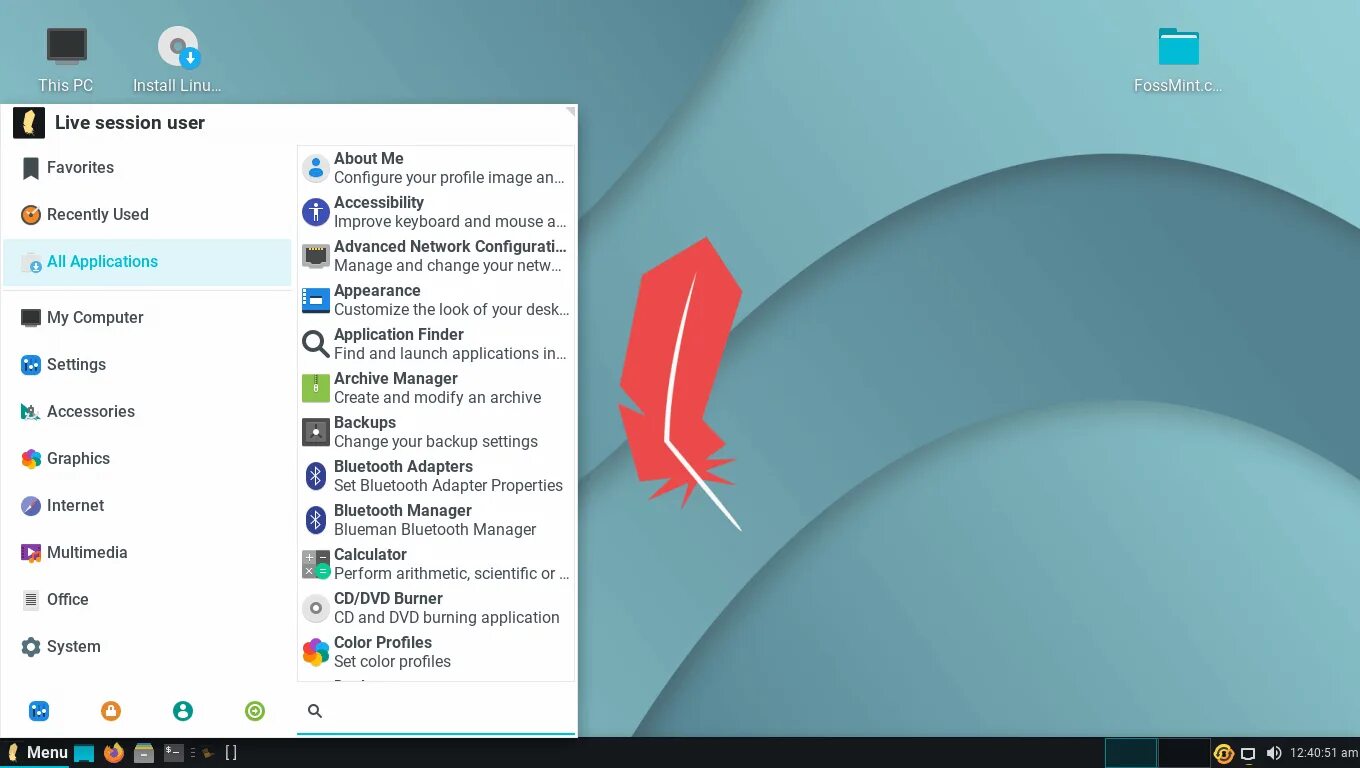Click the orange lock screen icon
Image resolution: width=1360 pixels, height=768 pixels.
111,711
